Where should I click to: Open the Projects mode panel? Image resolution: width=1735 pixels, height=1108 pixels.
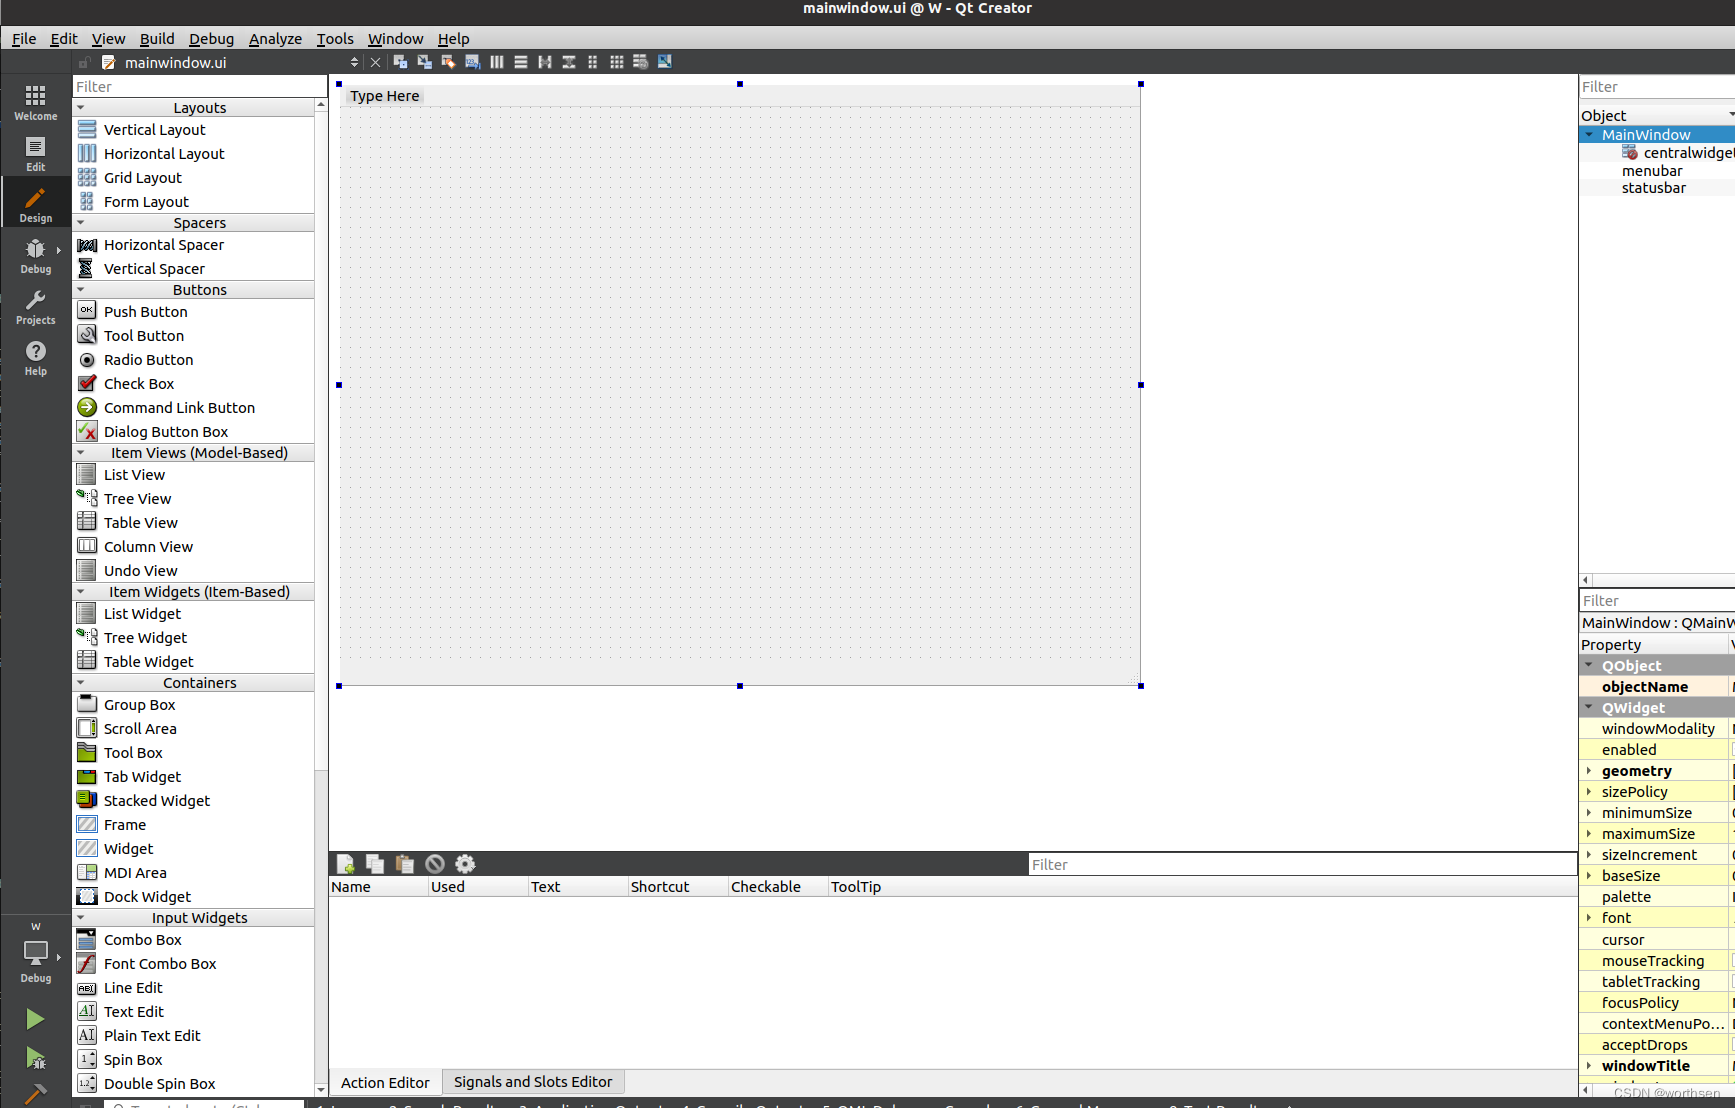point(36,306)
